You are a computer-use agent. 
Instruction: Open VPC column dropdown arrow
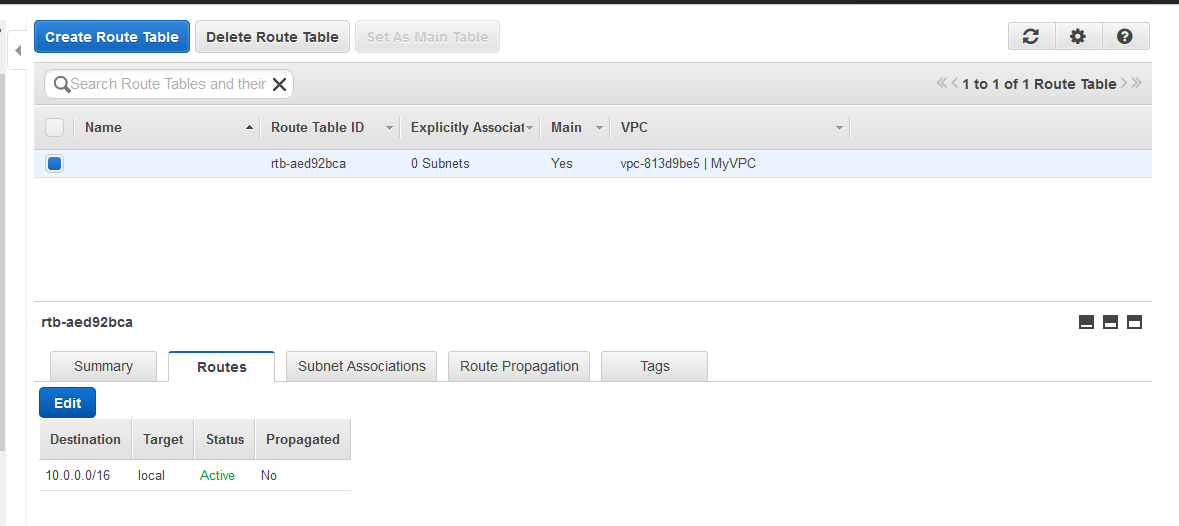tap(839, 128)
